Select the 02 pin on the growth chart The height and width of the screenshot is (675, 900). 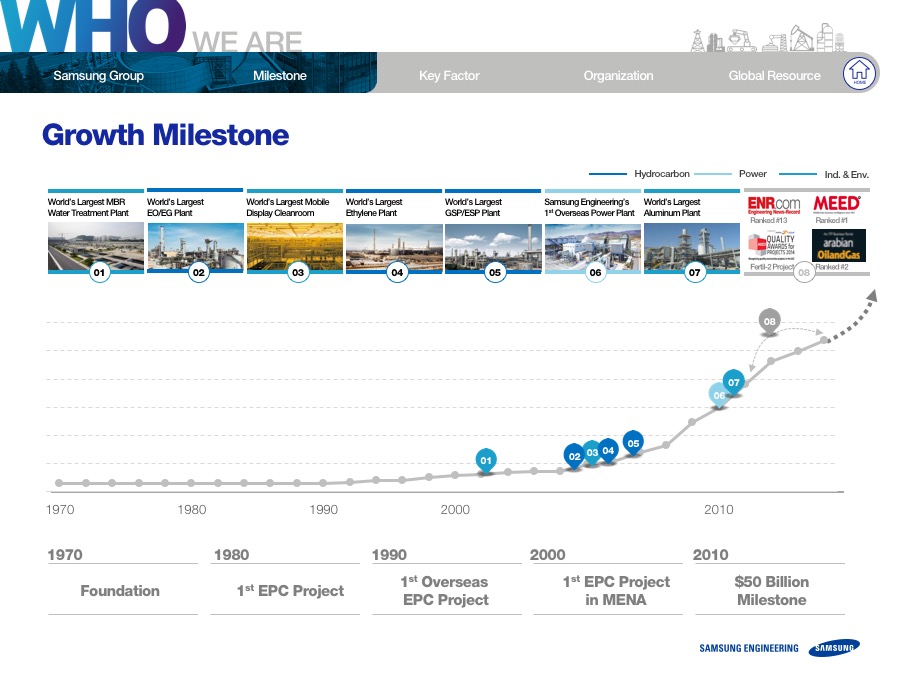pos(574,456)
